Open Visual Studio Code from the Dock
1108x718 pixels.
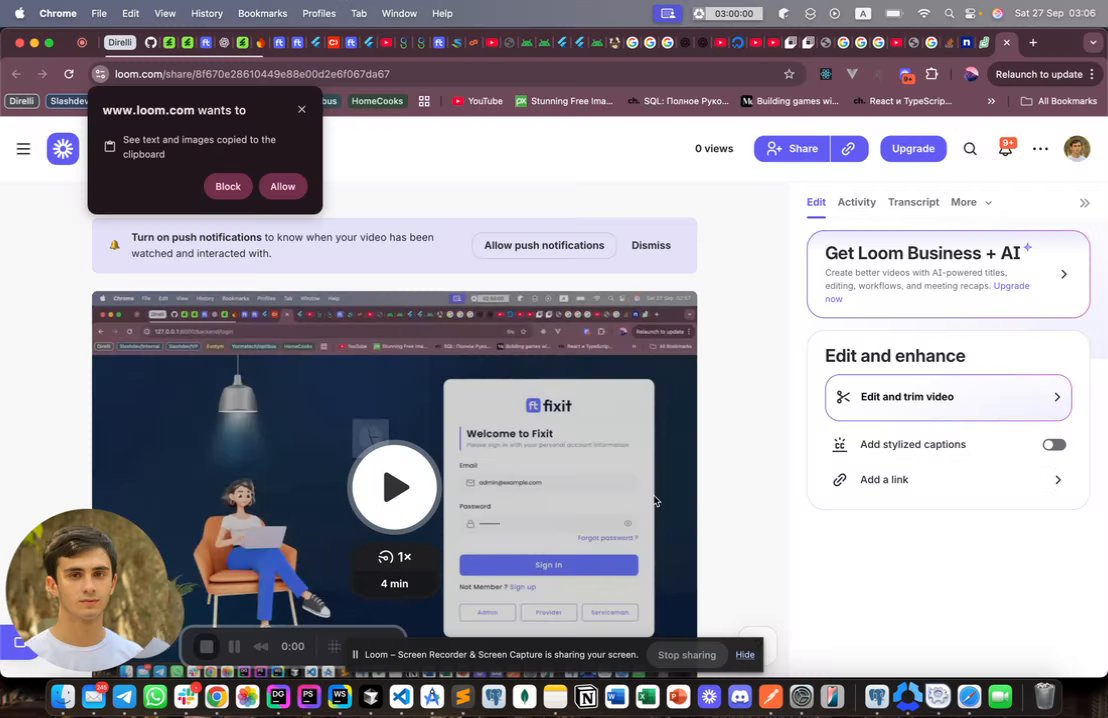coord(401,697)
